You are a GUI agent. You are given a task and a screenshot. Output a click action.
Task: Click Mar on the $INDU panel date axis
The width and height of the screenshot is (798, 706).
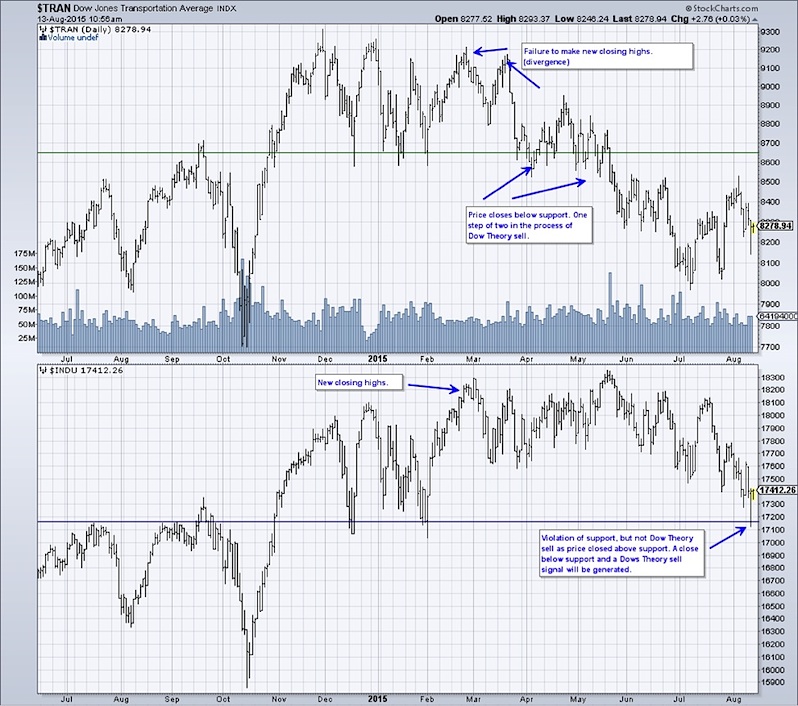(473, 699)
